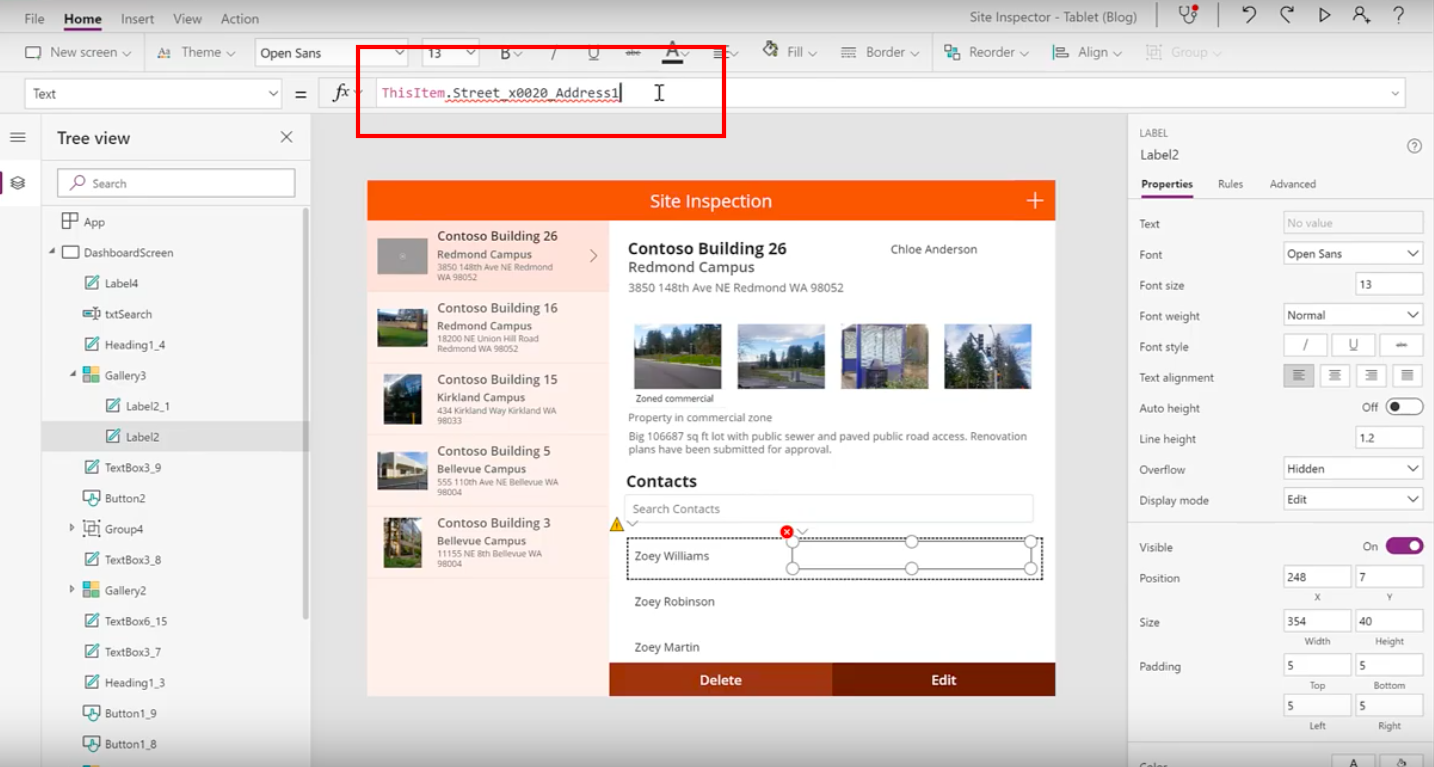Screen dimensions: 1434x767
Task: Open the Display mode Edit dropdown
Action: pyautogui.click(x=1353, y=499)
